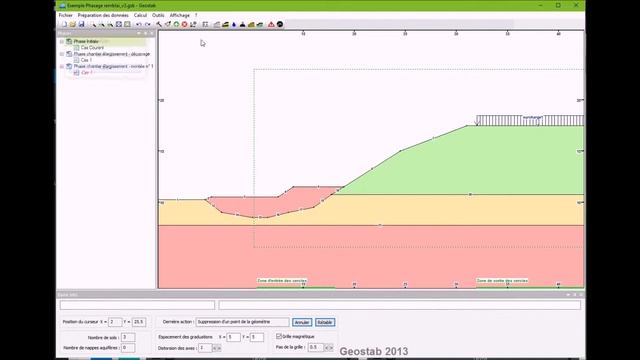Click the Zone de sortie des cercles label
The image size is (640, 360).
(502, 281)
